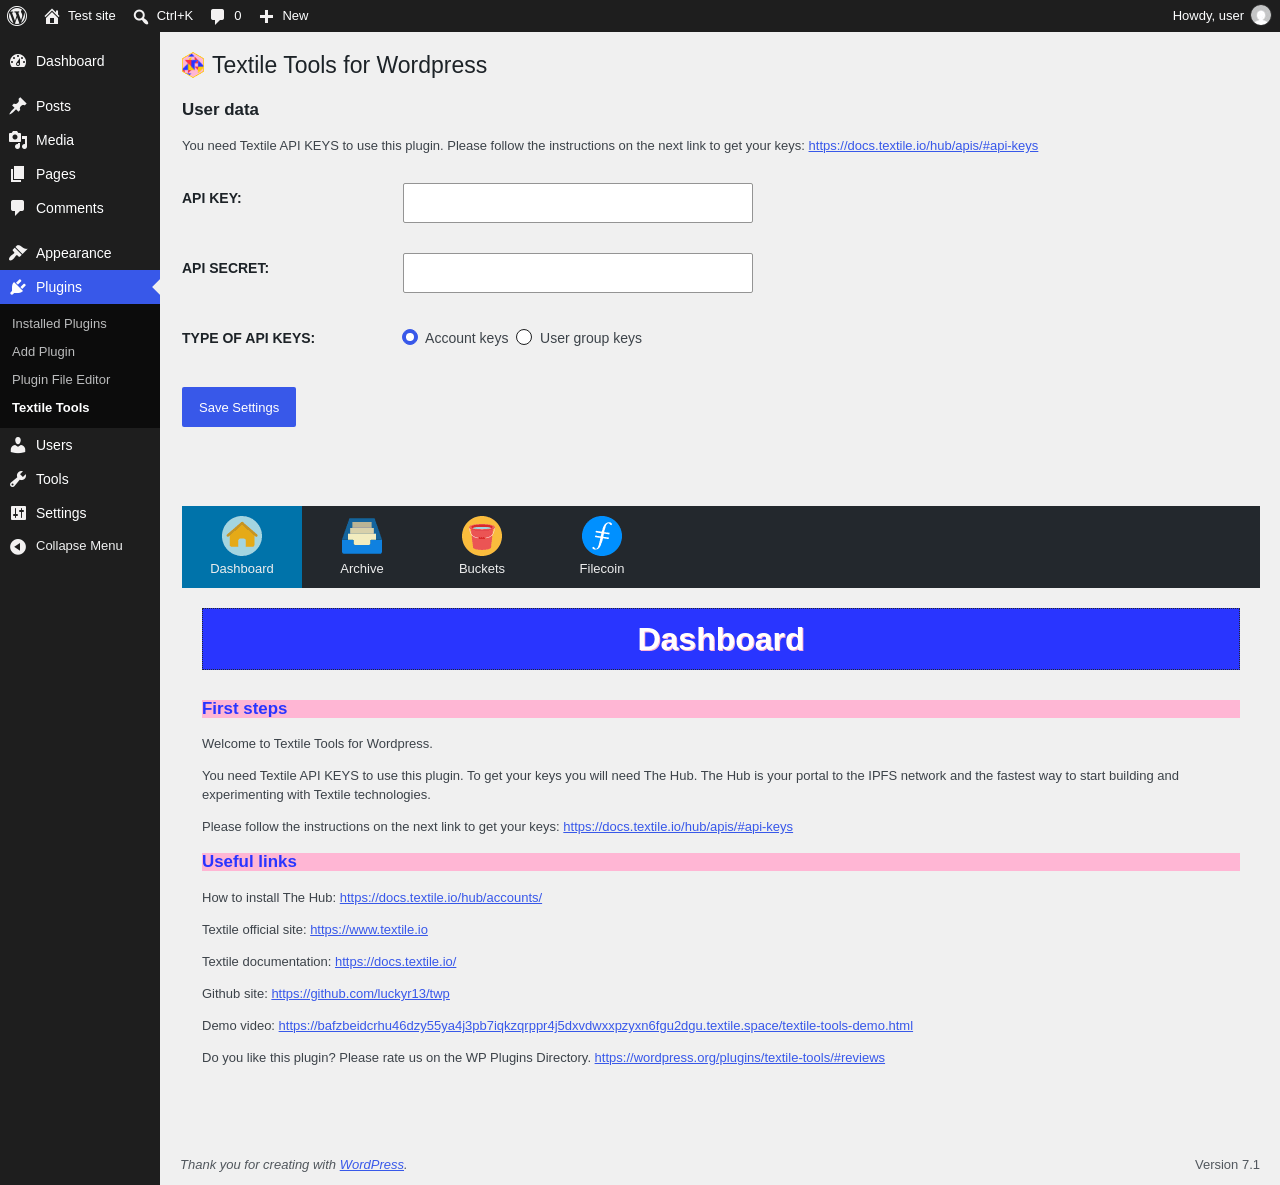The height and width of the screenshot is (1185, 1280).
Task: Click the Version 7.1 footer text
Action: [x=1227, y=1165]
